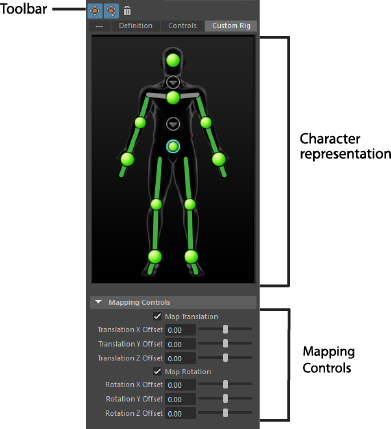Click the Rotation Y Offset value field
This screenshot has width=391, height=429.
[x=180, y=399]
